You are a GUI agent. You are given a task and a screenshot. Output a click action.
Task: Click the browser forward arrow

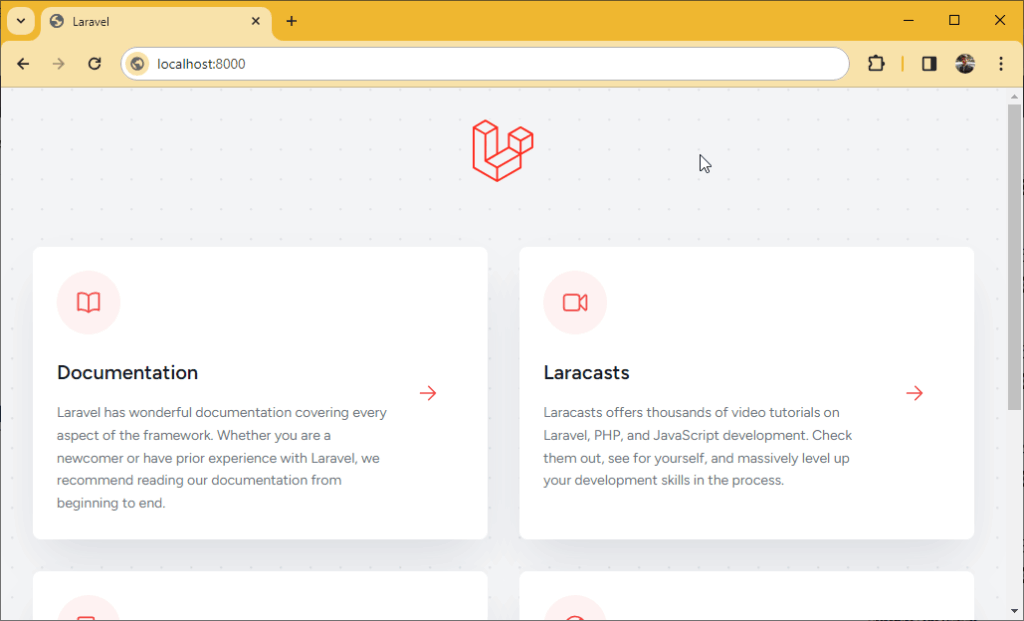[x=59, y=63]
